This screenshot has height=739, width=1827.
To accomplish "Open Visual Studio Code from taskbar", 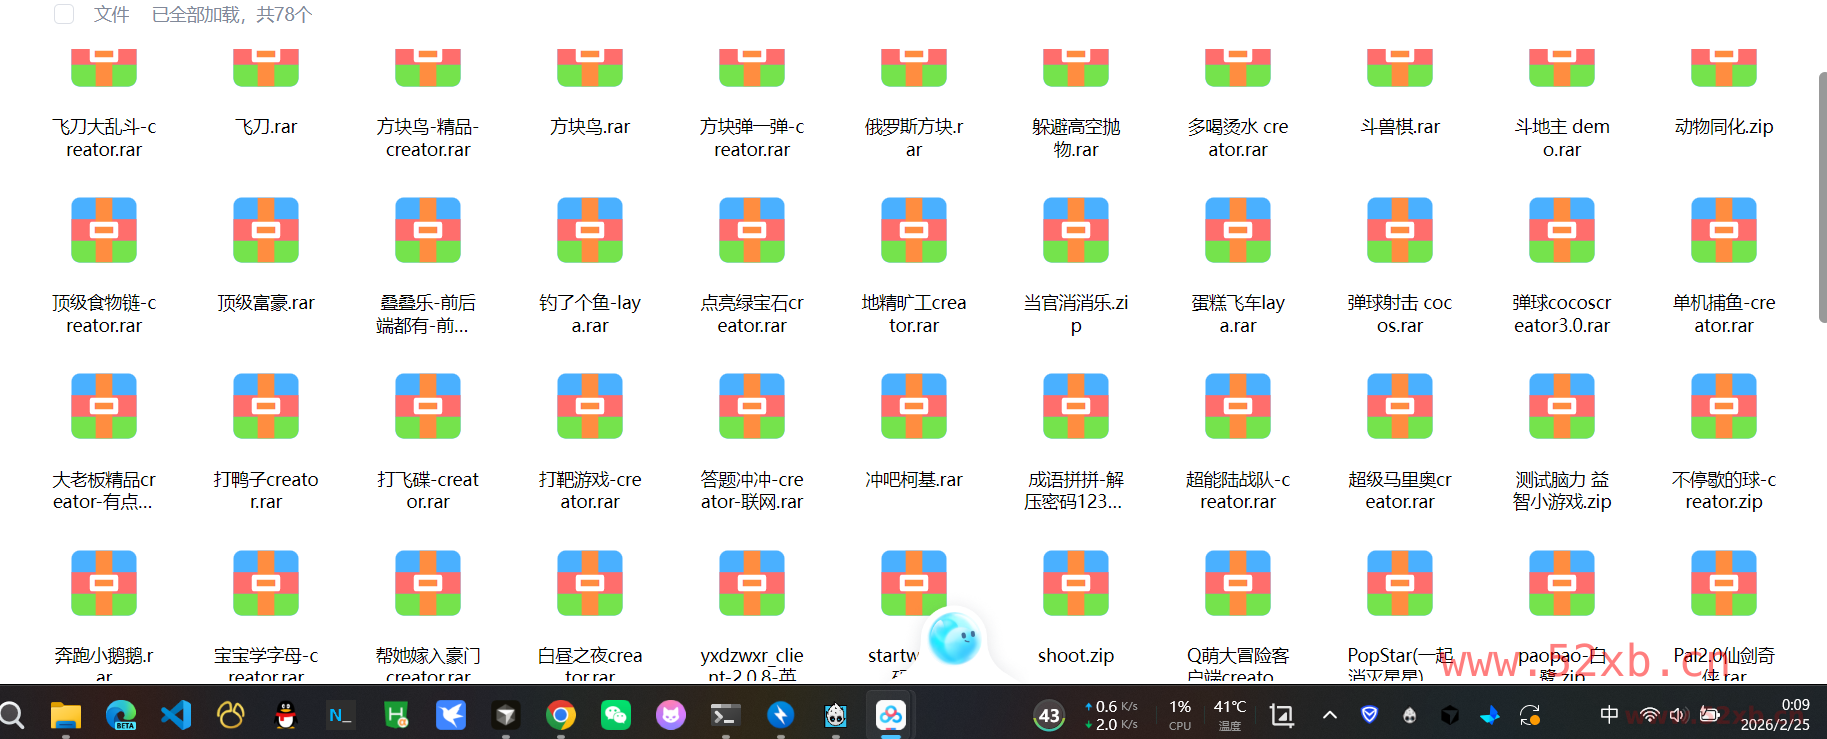I will [x=176, y=714].
